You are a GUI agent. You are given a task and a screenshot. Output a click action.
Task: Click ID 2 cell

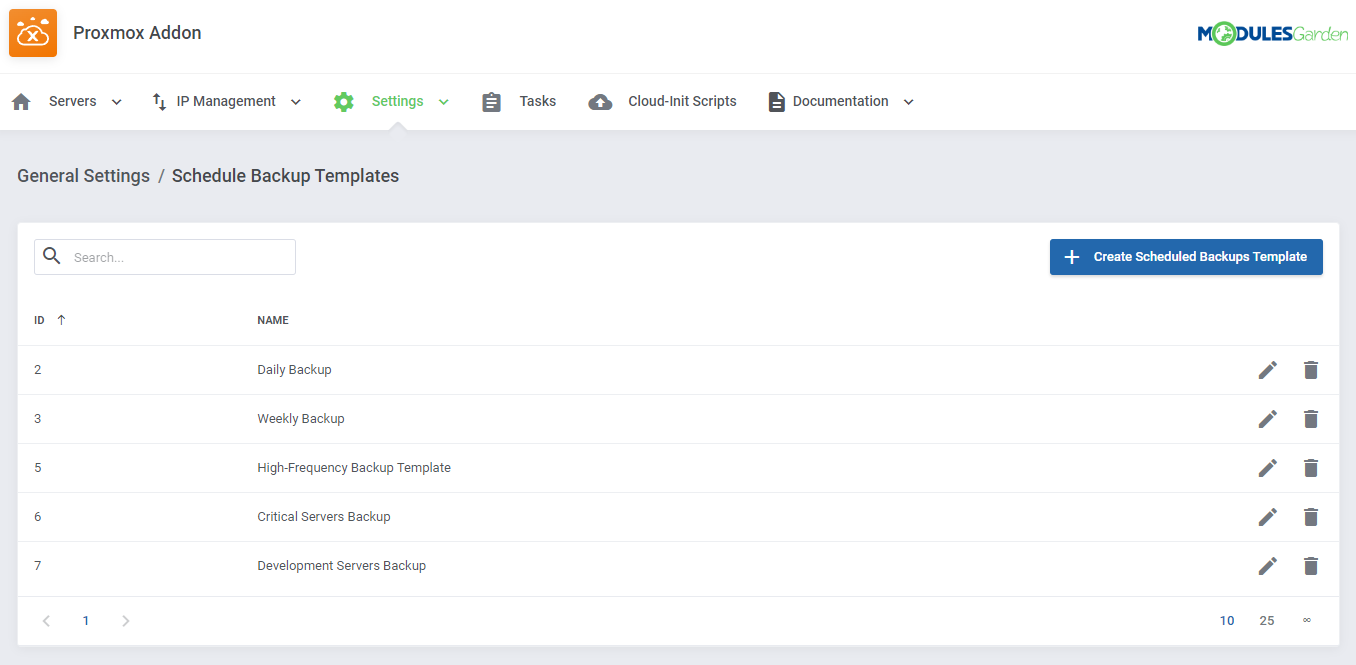38,370
